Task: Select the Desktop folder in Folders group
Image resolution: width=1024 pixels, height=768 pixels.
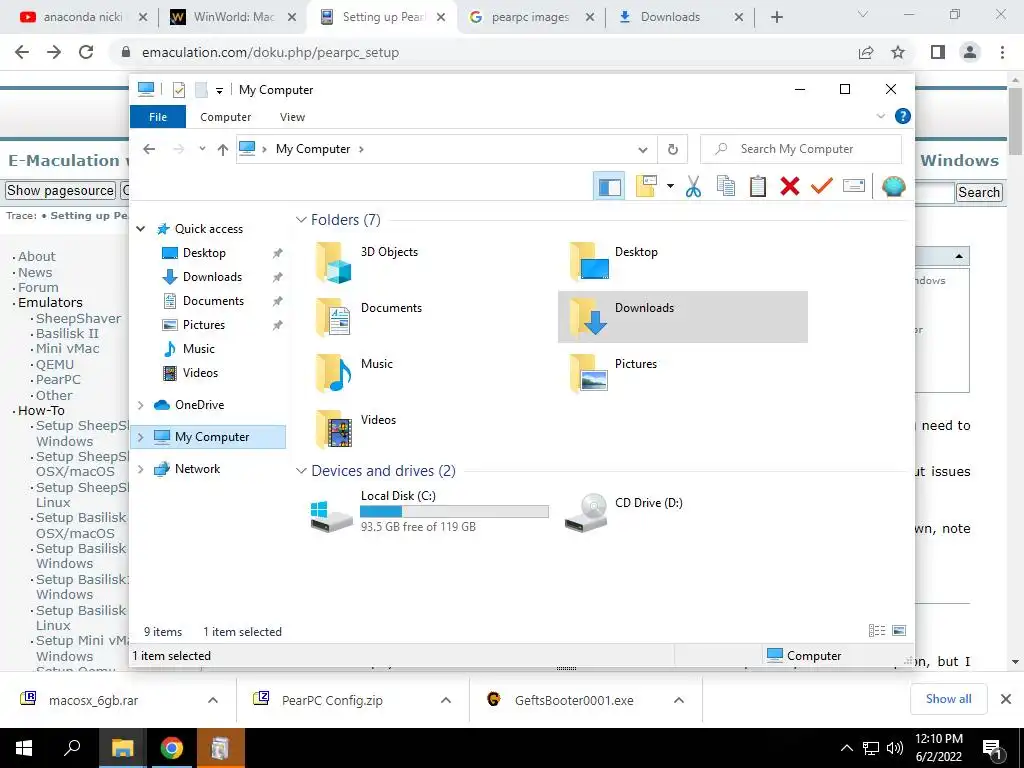Action: click(682, 261)
